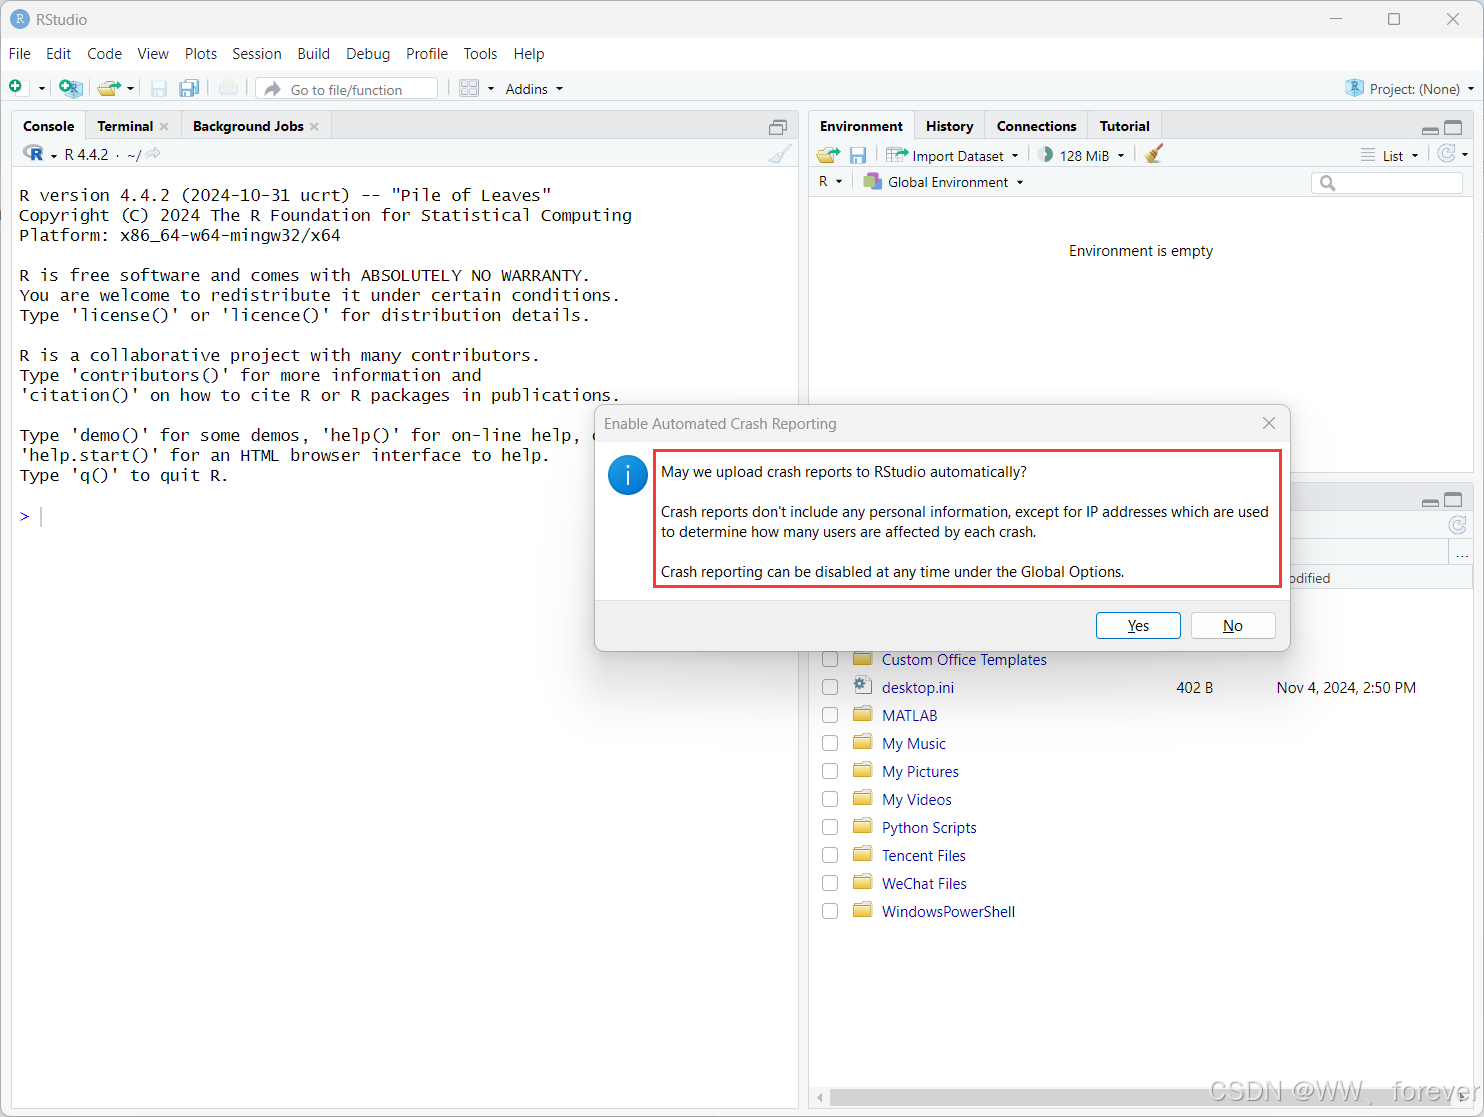Click the clear console broom icon

[x=780, y=154]
